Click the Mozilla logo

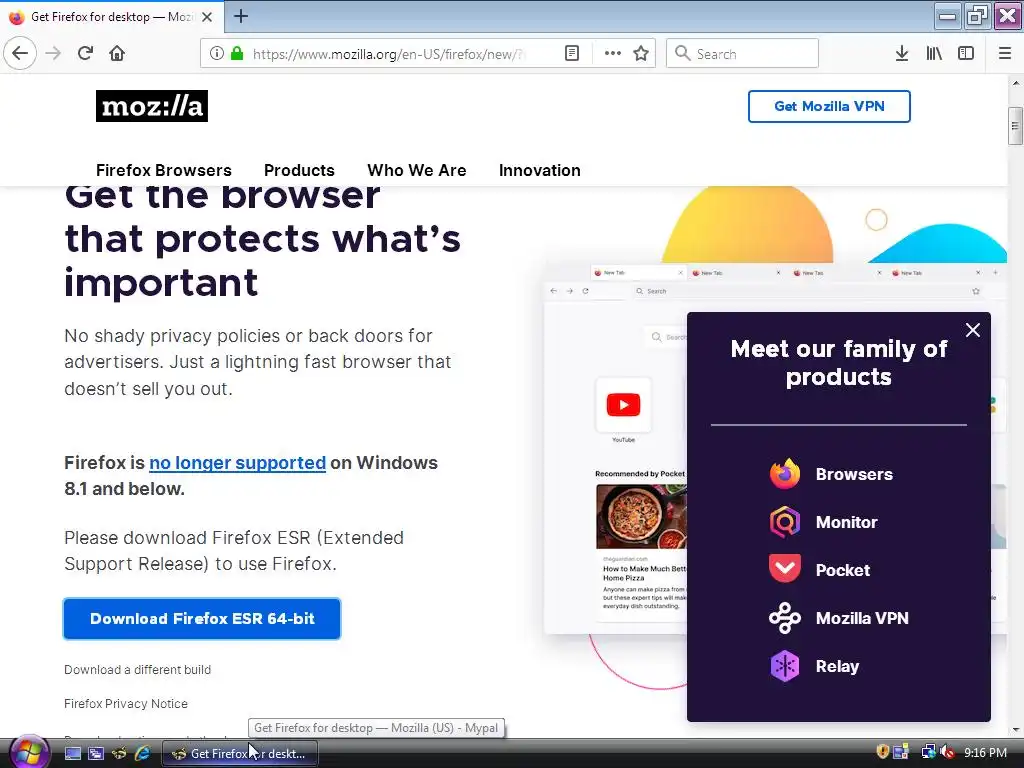click(152, 106)
